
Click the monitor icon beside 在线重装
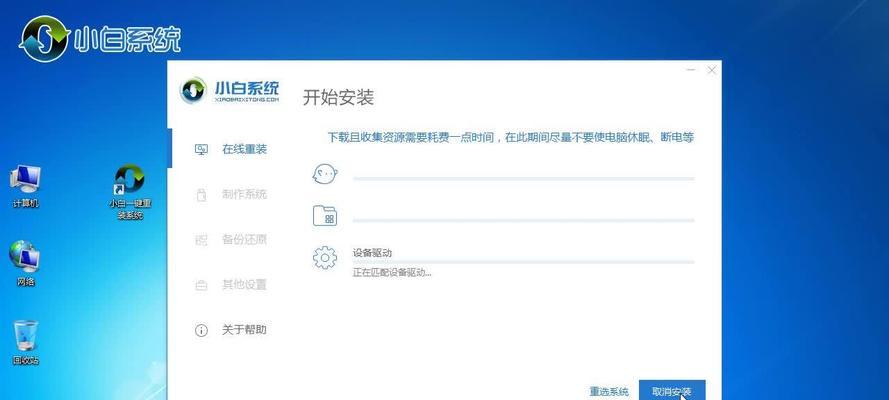(201, 150)
